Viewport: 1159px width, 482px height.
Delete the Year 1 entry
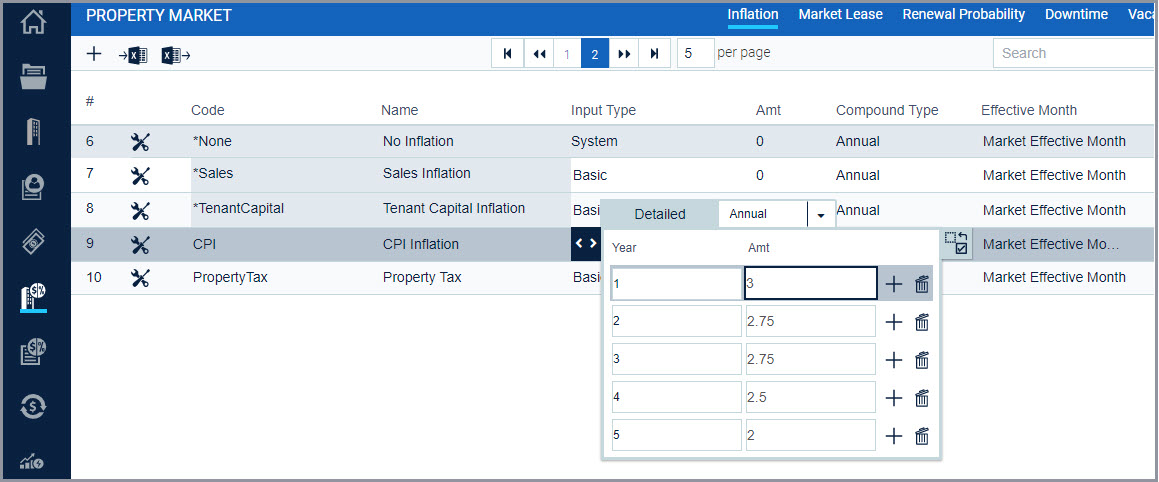click(x=922, y=284)
